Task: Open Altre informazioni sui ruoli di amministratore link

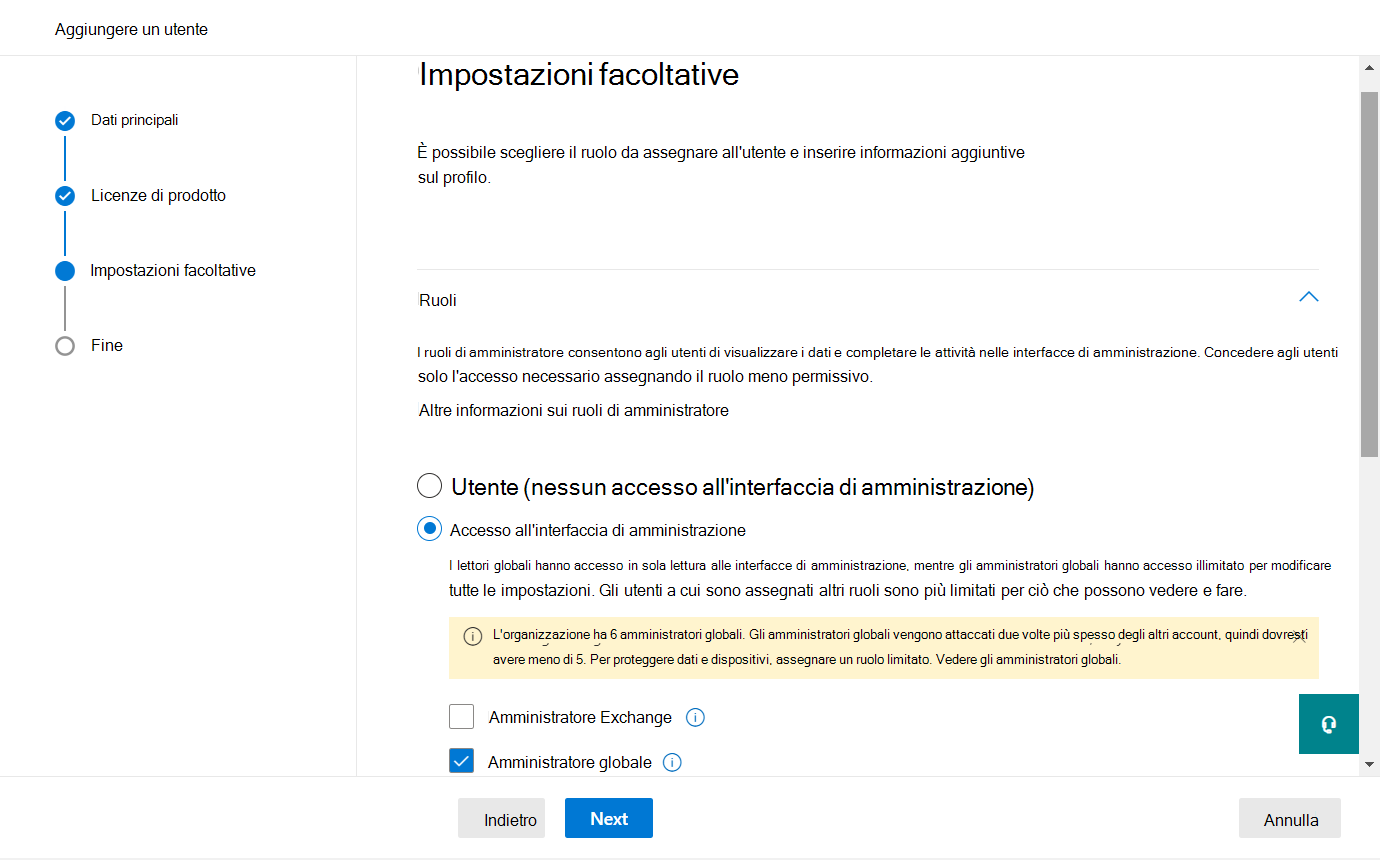Action: coord(574,410)
